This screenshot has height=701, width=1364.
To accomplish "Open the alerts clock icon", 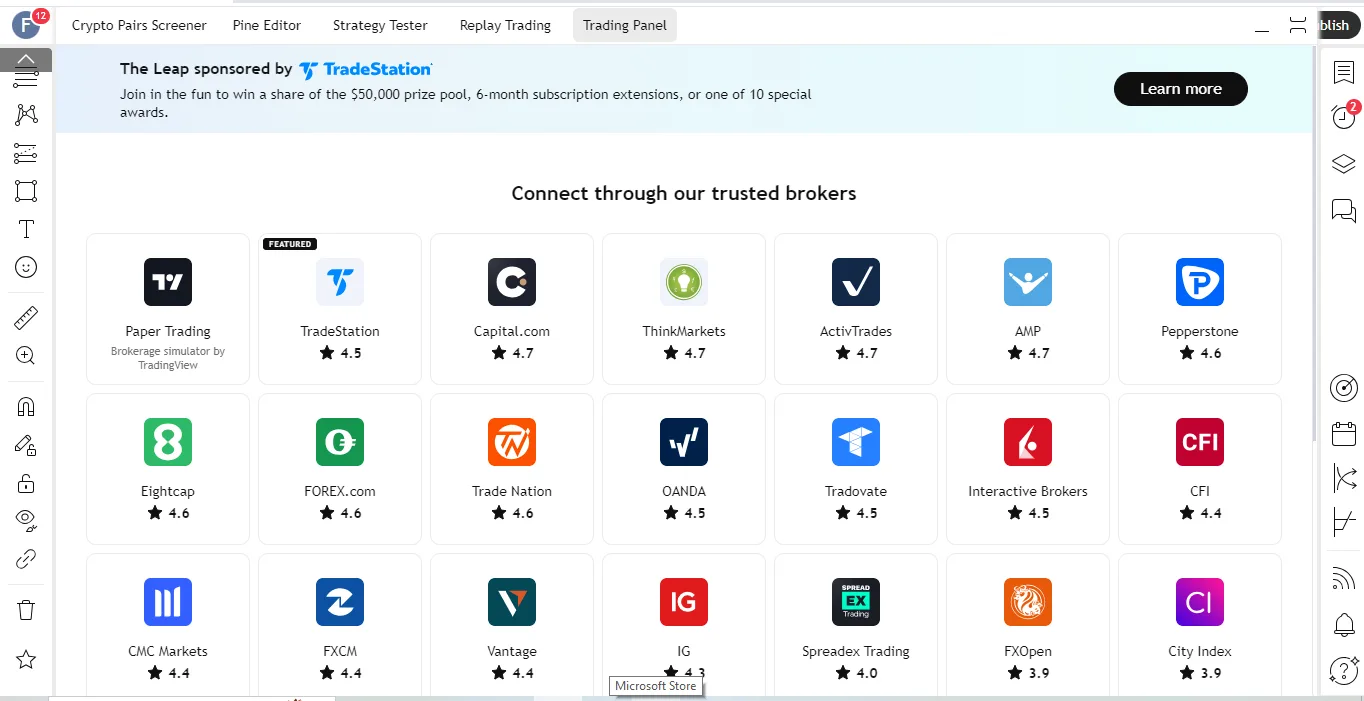I will pos(1344,117).
